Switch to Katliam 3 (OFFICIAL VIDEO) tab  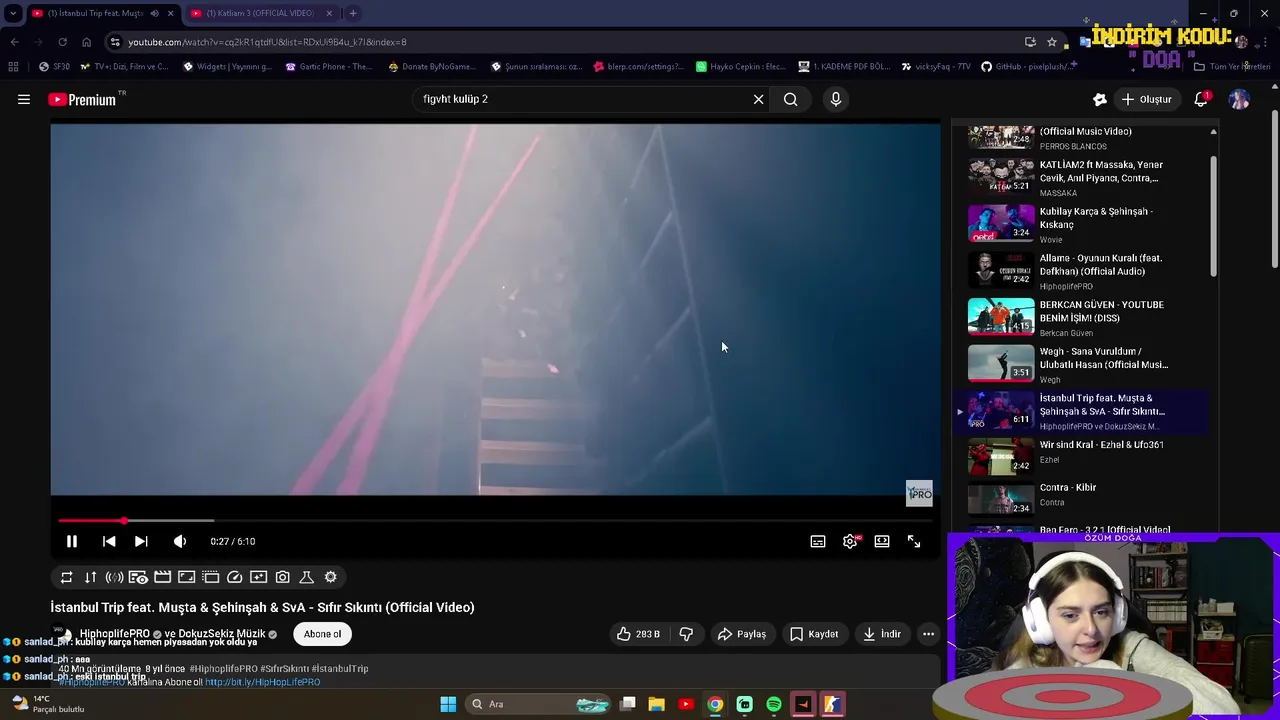(262, 13)
